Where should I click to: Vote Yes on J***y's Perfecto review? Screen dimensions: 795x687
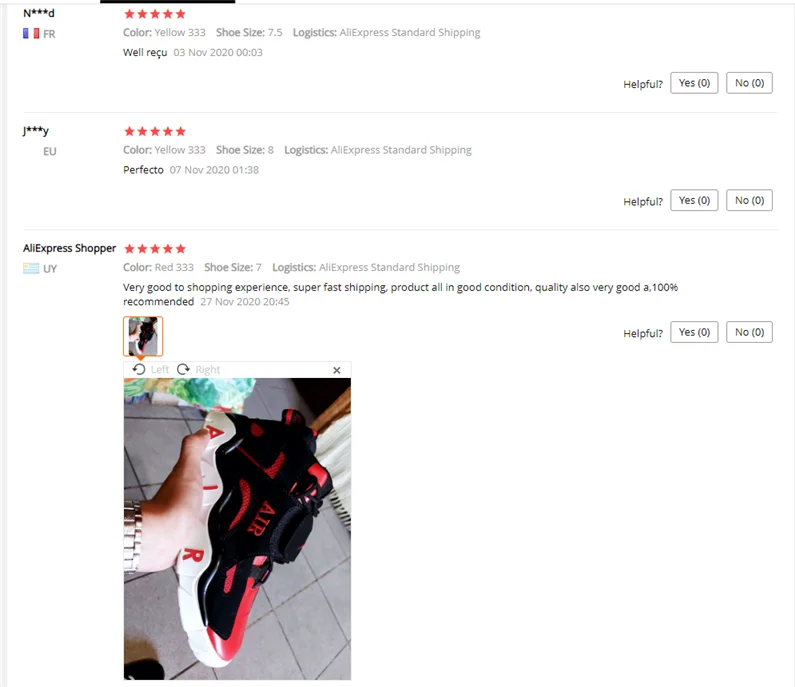(694, 200)
